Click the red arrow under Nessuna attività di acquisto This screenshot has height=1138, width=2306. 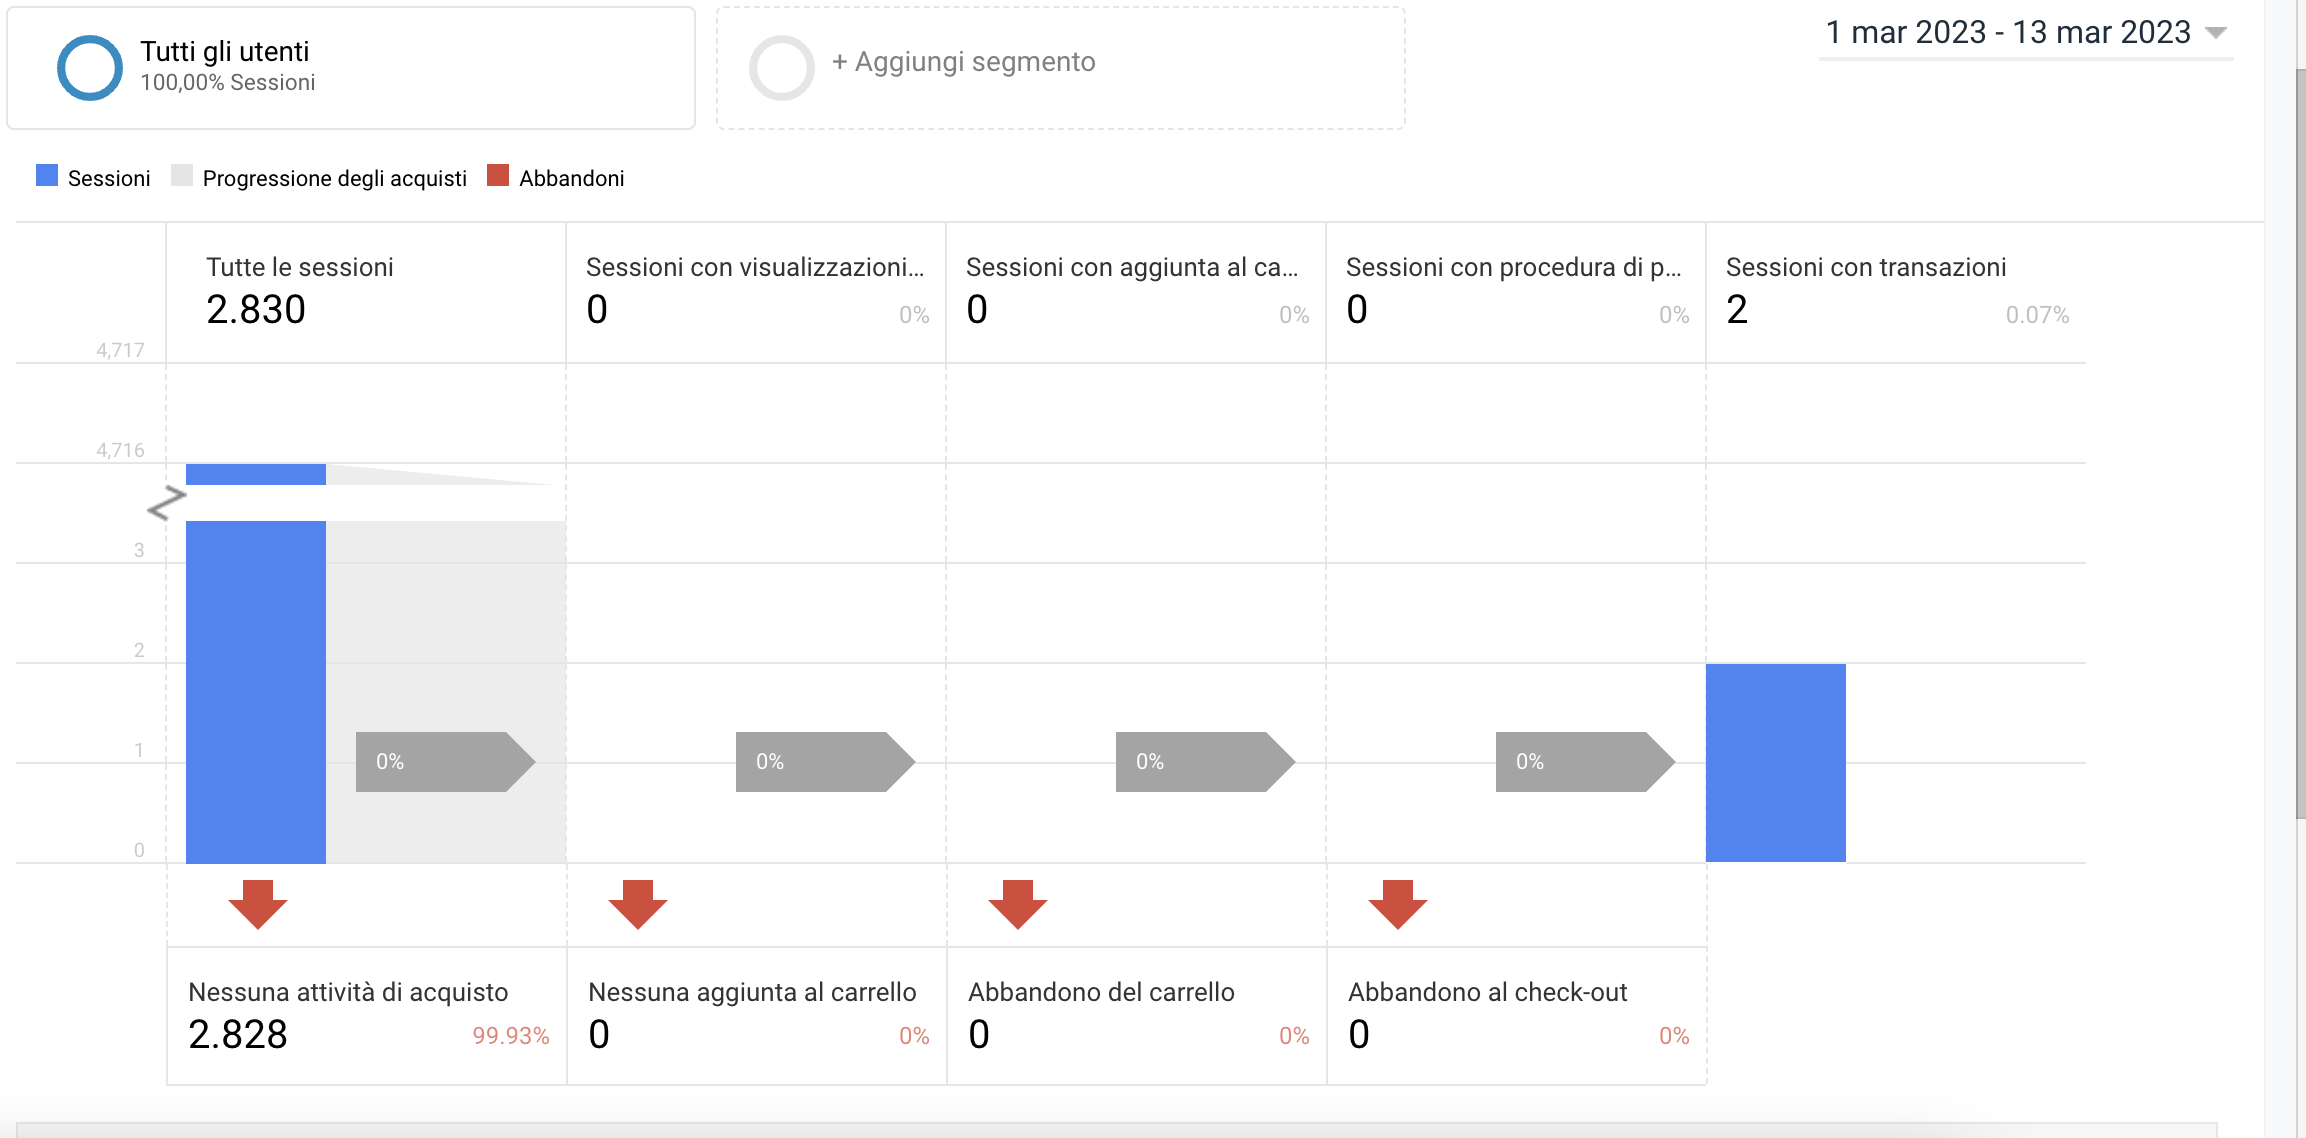tap(257, 905)
